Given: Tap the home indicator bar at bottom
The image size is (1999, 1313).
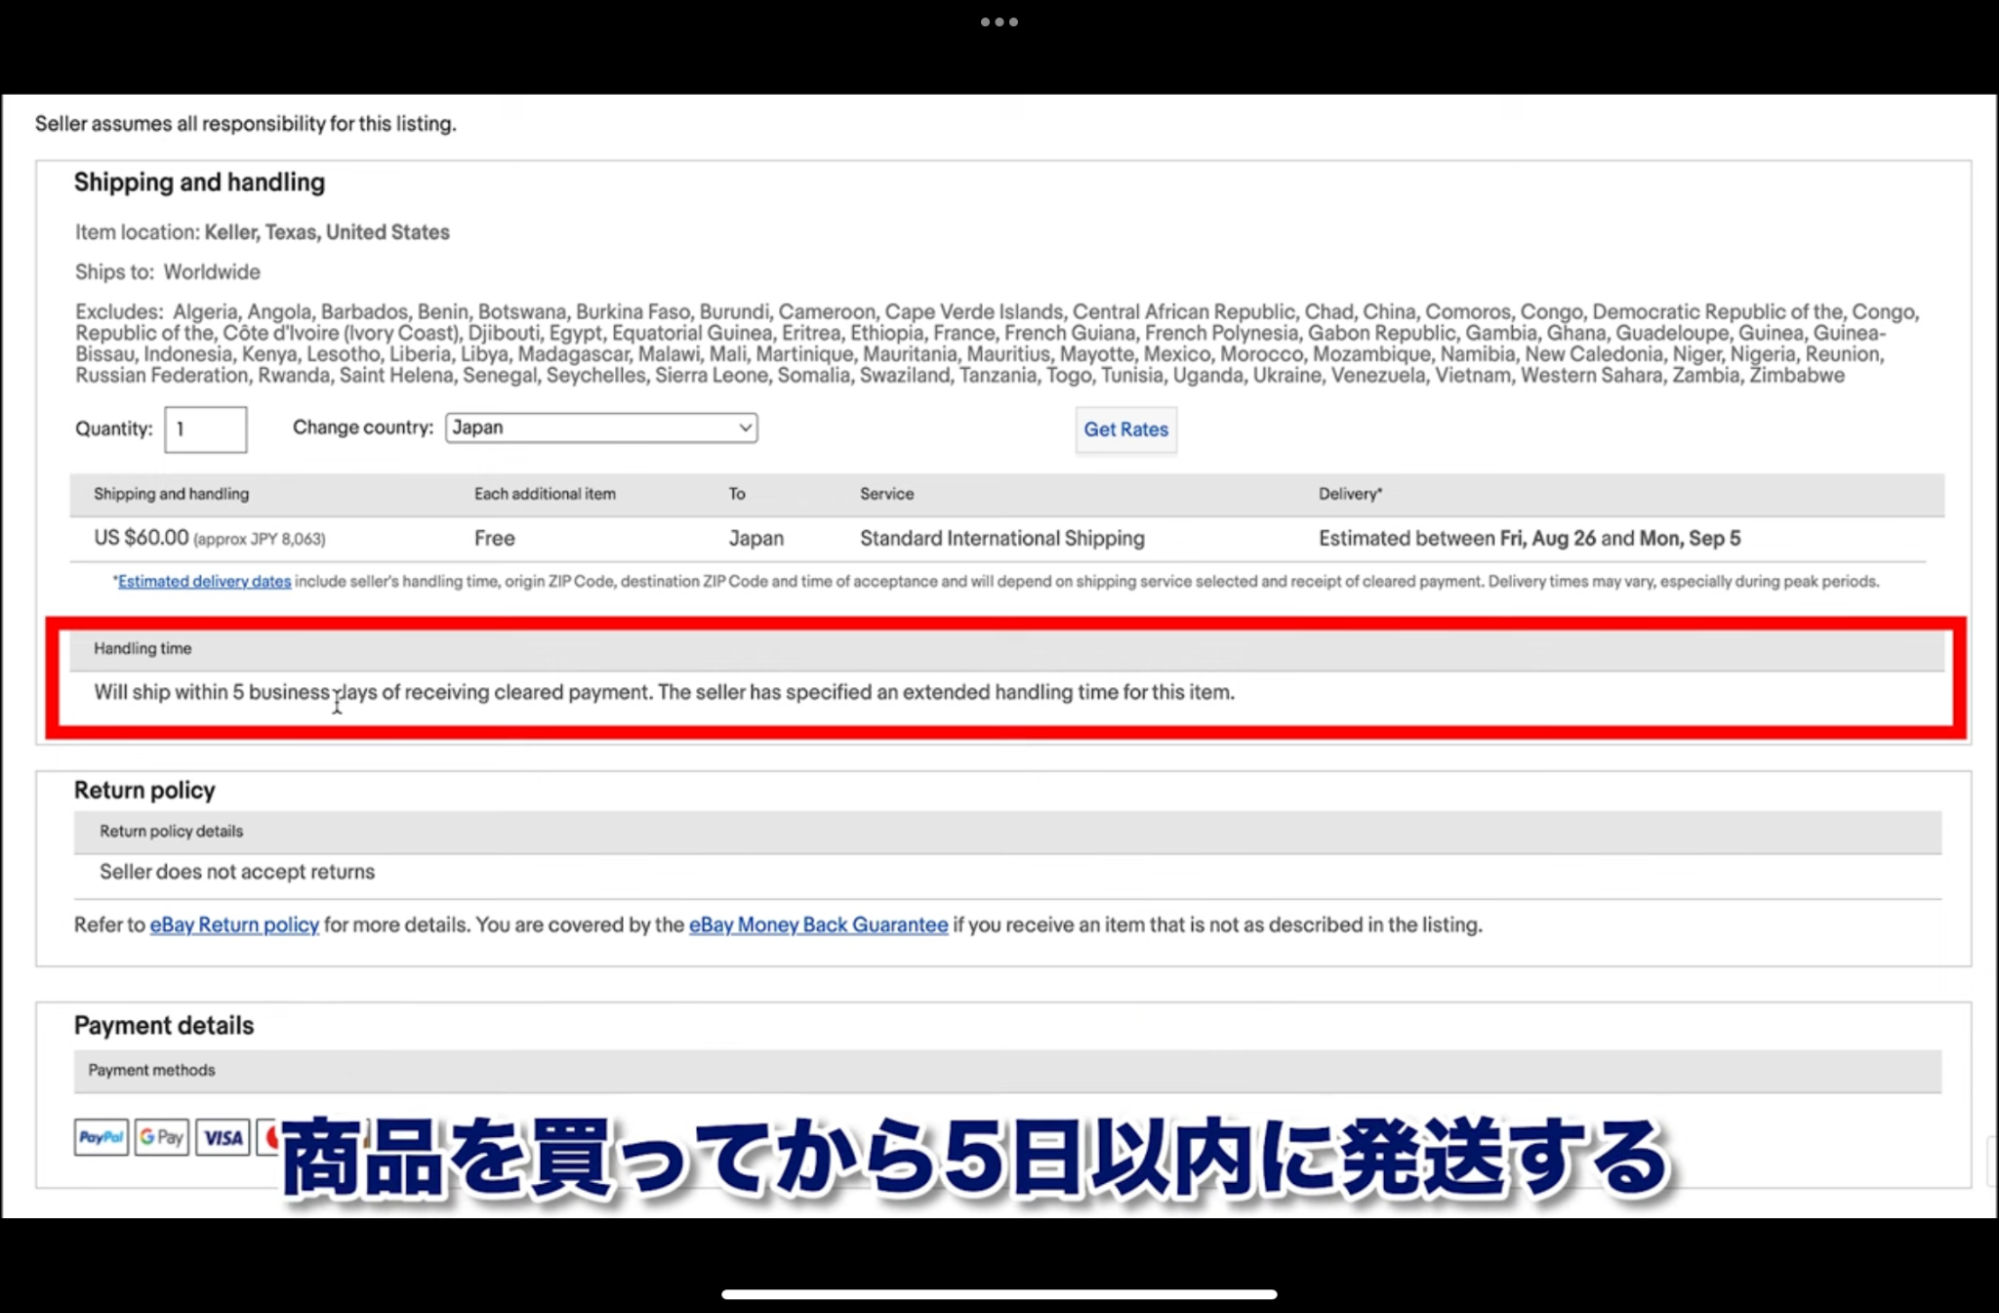Looking at the screenshot, I should point(998,1294).
